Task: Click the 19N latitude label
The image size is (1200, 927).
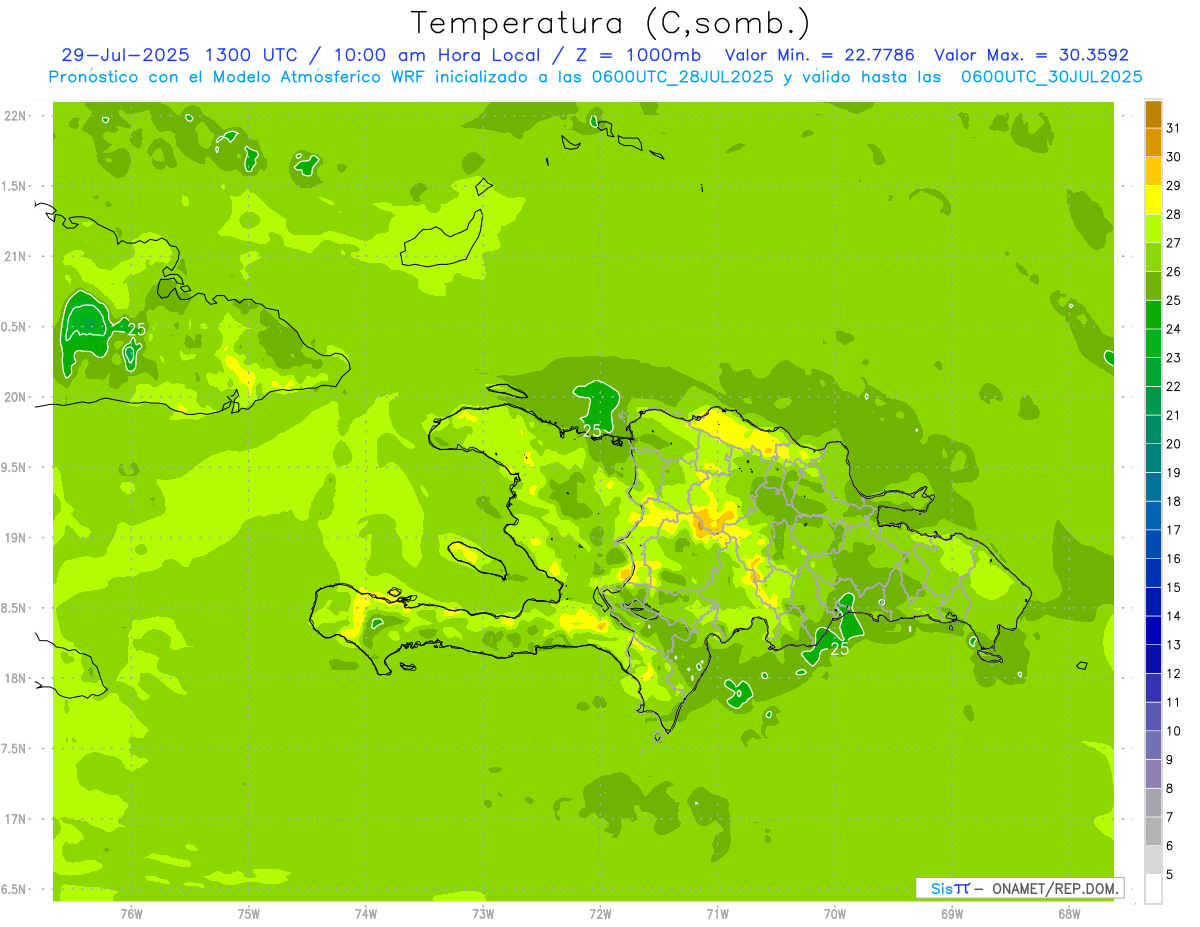Action: [x=17, y=538]
